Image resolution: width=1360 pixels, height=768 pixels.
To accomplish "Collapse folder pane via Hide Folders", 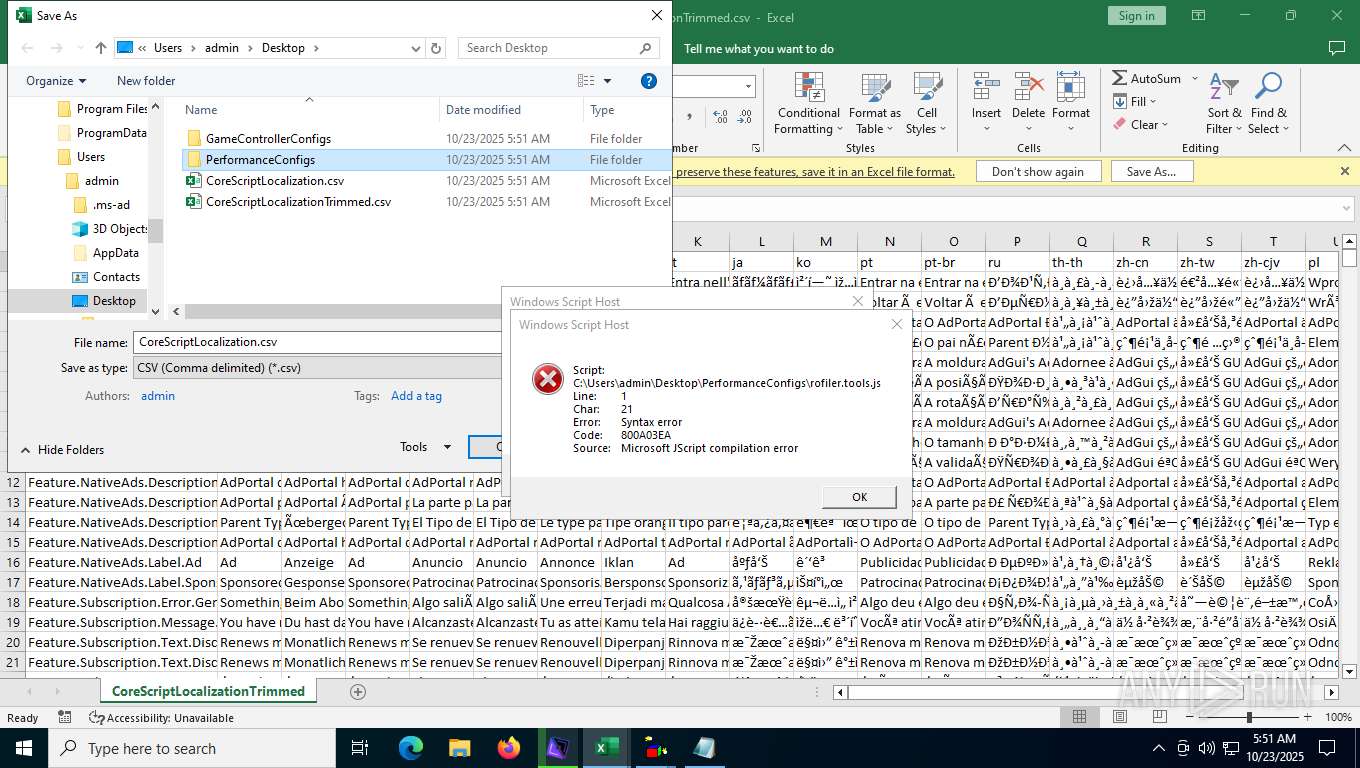I will click(62, 450).
